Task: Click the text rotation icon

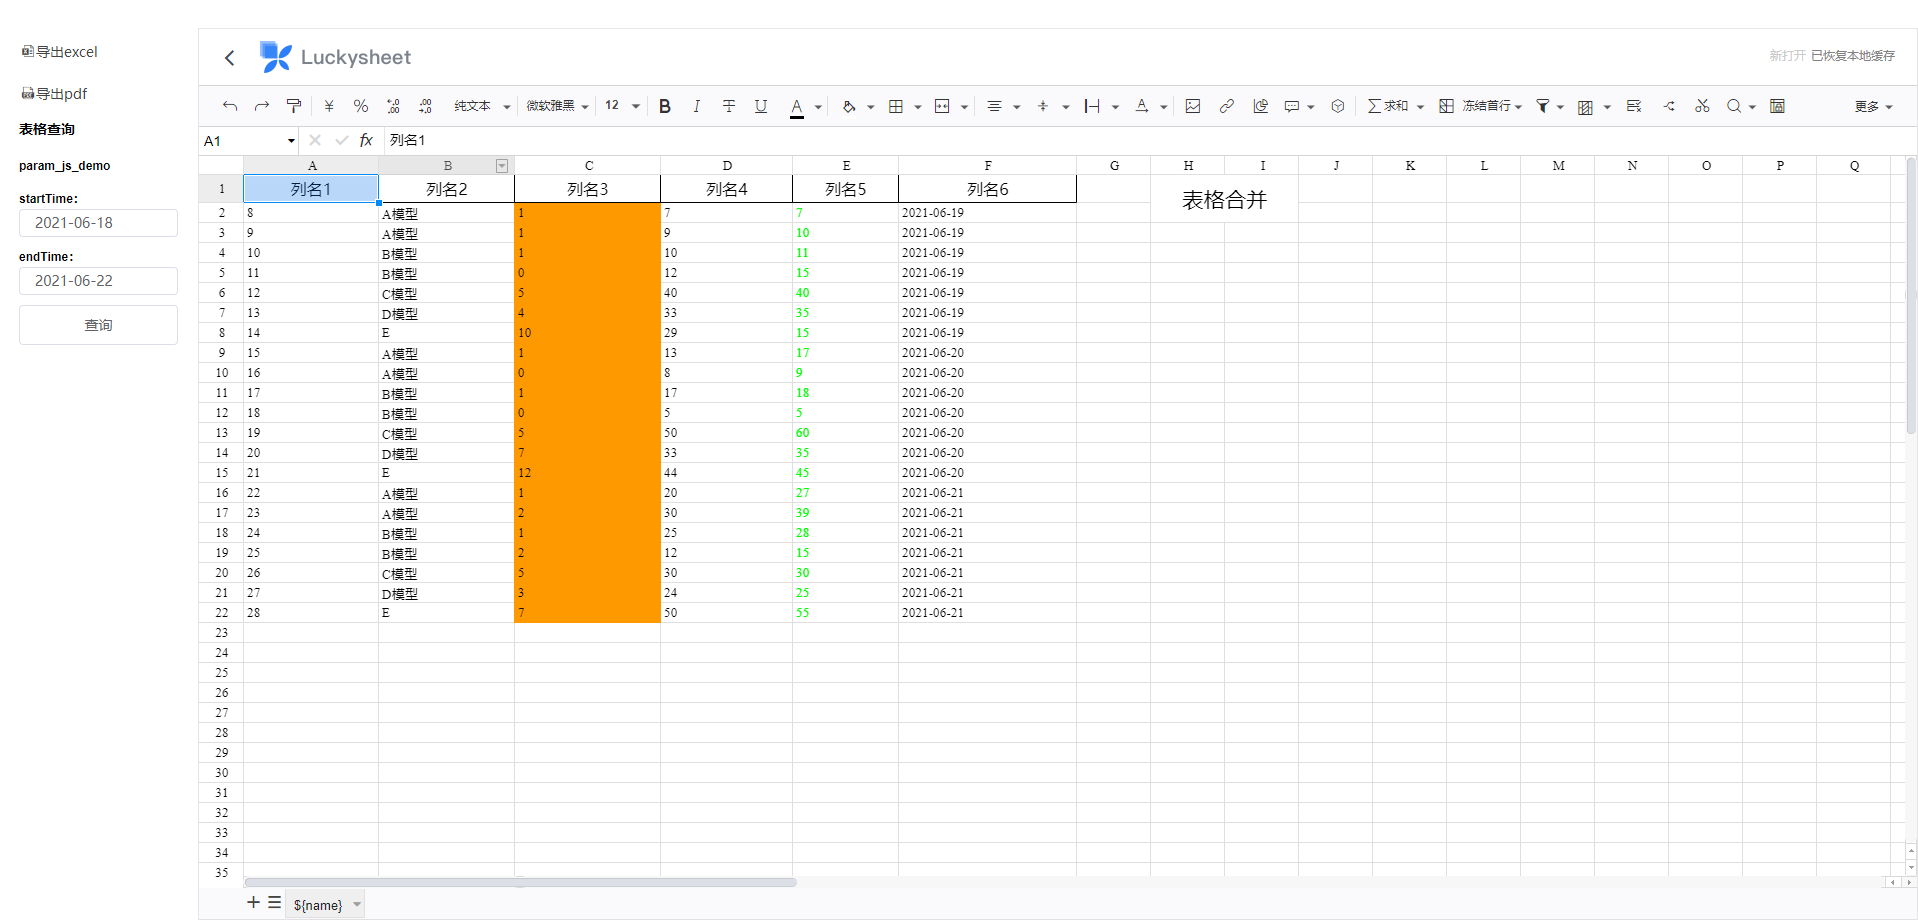Action: [1141, 106]
